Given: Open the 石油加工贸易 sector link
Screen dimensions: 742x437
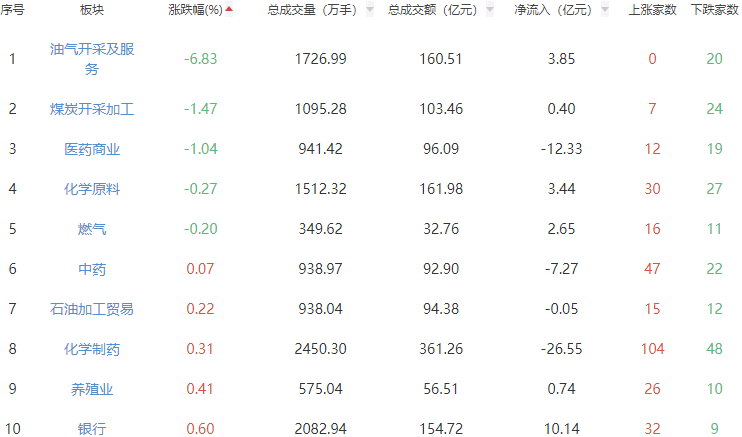Looking at the screenshot, I should [x=92, y=308].
